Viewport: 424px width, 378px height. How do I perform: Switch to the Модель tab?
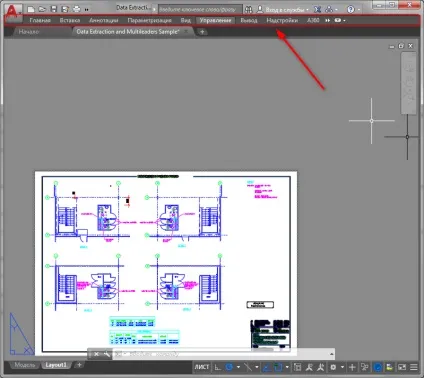point(25,365)
